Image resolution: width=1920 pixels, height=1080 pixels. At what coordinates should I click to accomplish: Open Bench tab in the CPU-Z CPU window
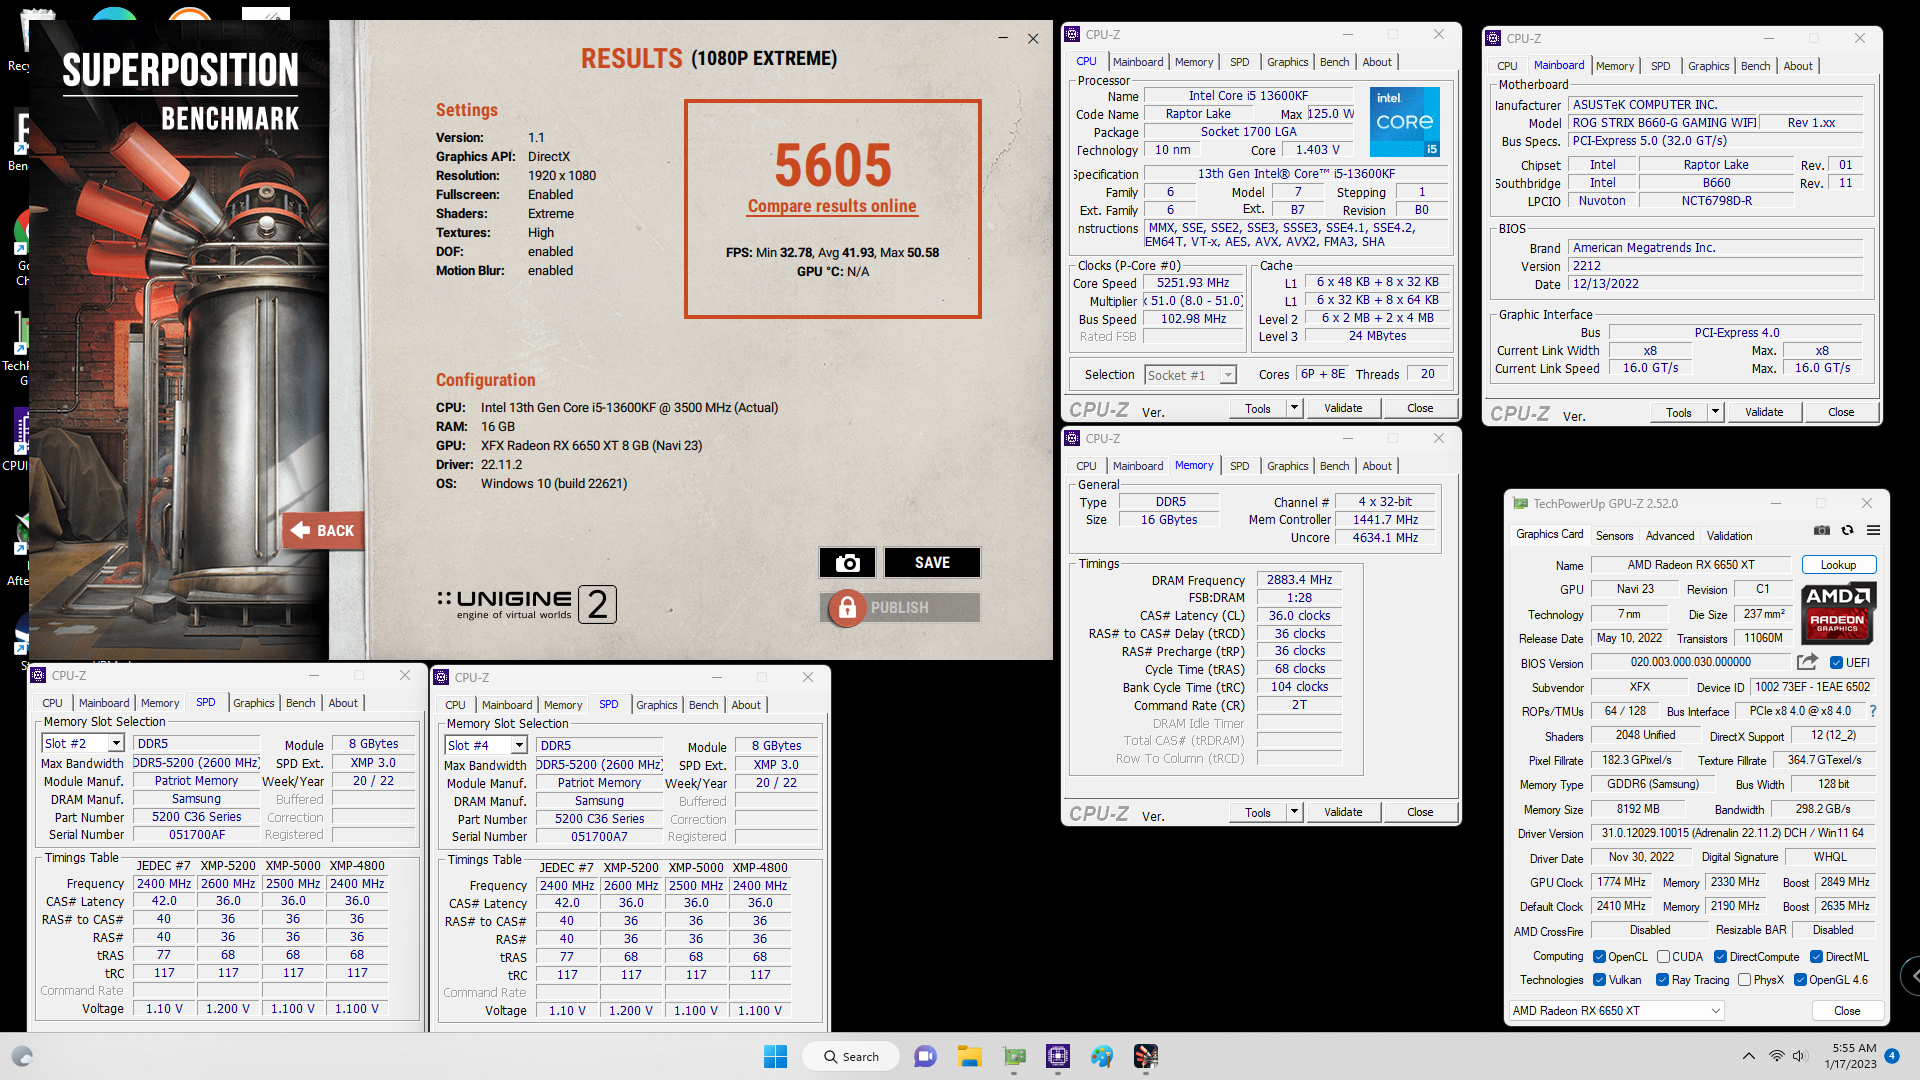click(1334, 62)
